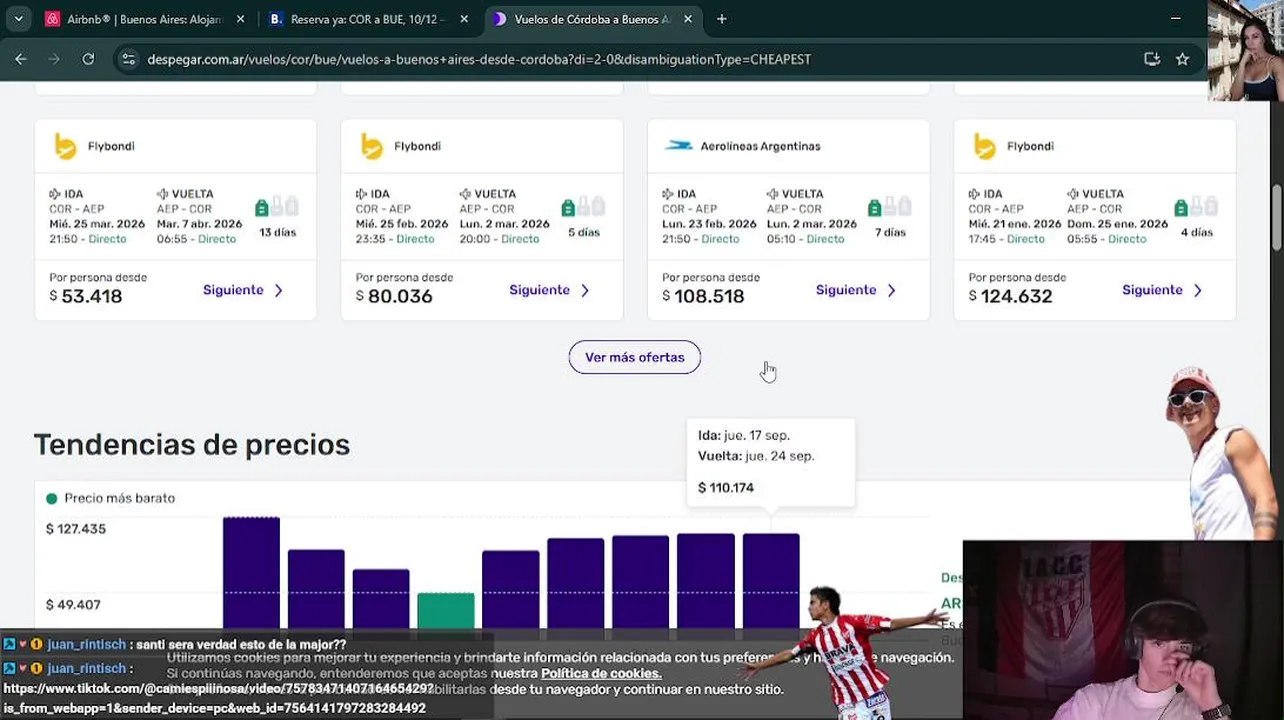
Task: Click Flybondi logo on $ 124.632 card
Action: [984, 147]
